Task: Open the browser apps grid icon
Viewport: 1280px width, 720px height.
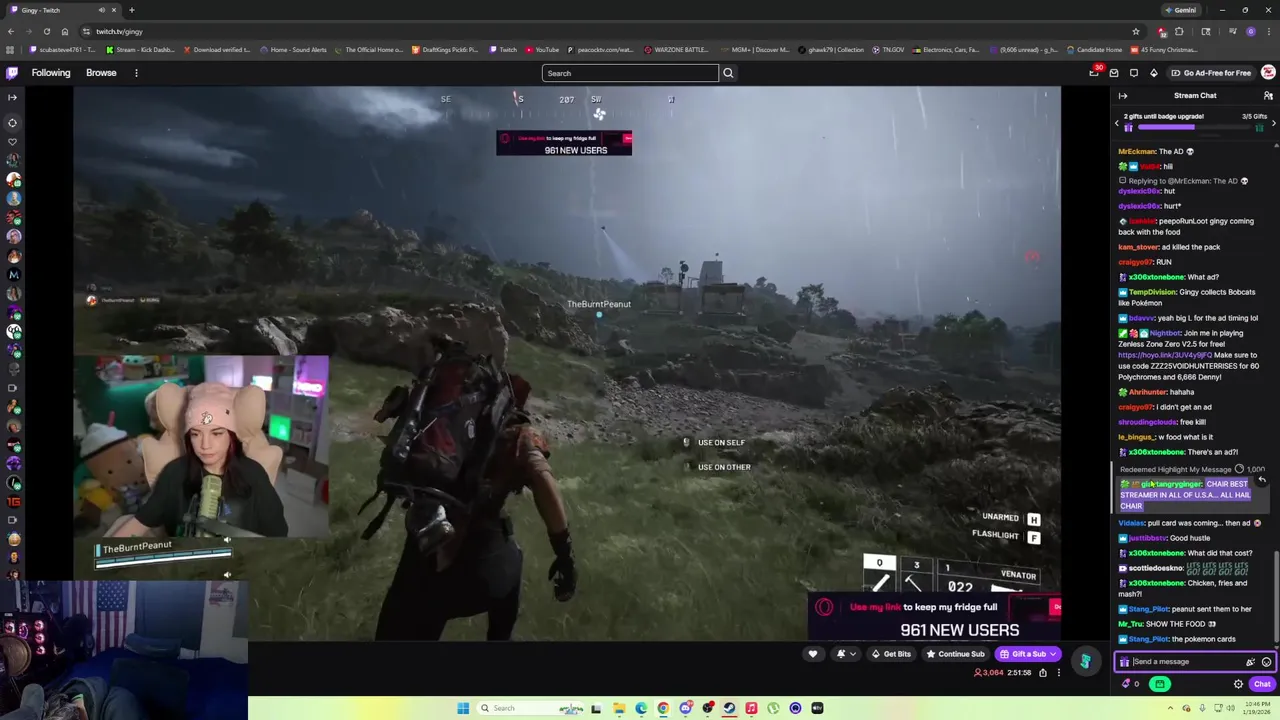Action: [x=11, y=50]
